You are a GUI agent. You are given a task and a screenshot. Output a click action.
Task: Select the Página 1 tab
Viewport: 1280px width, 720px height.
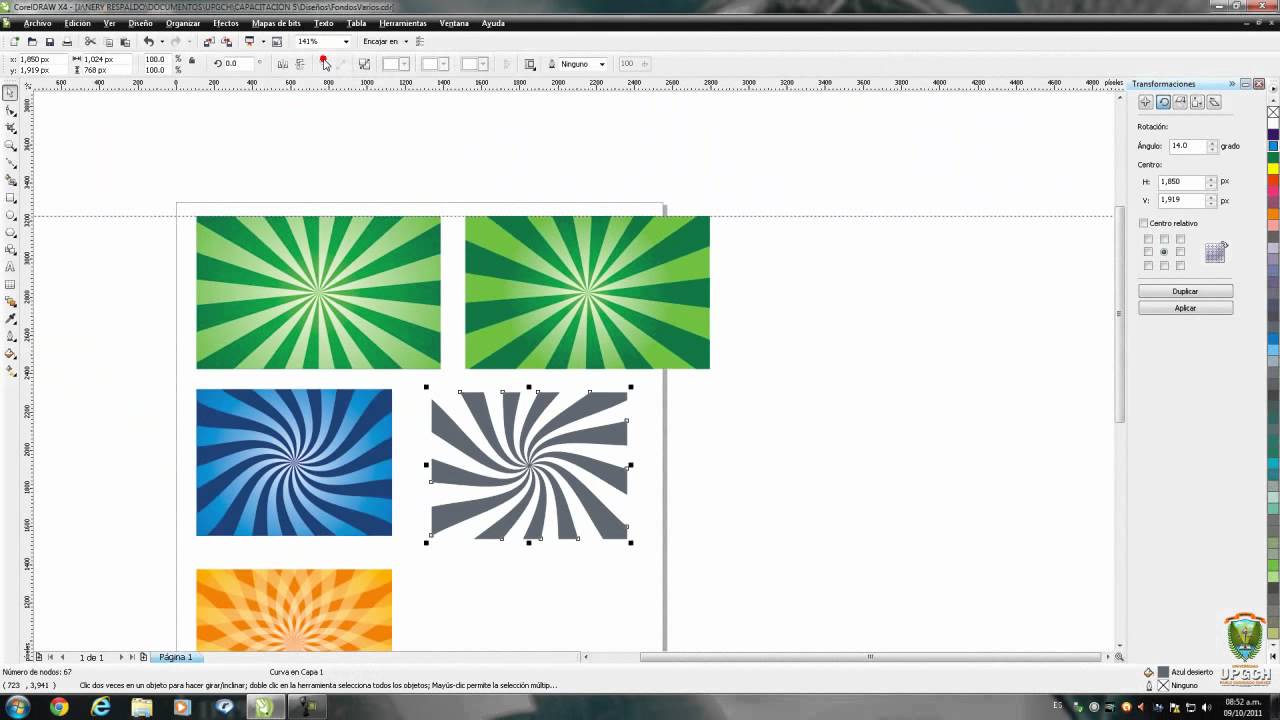pos(176,657)
